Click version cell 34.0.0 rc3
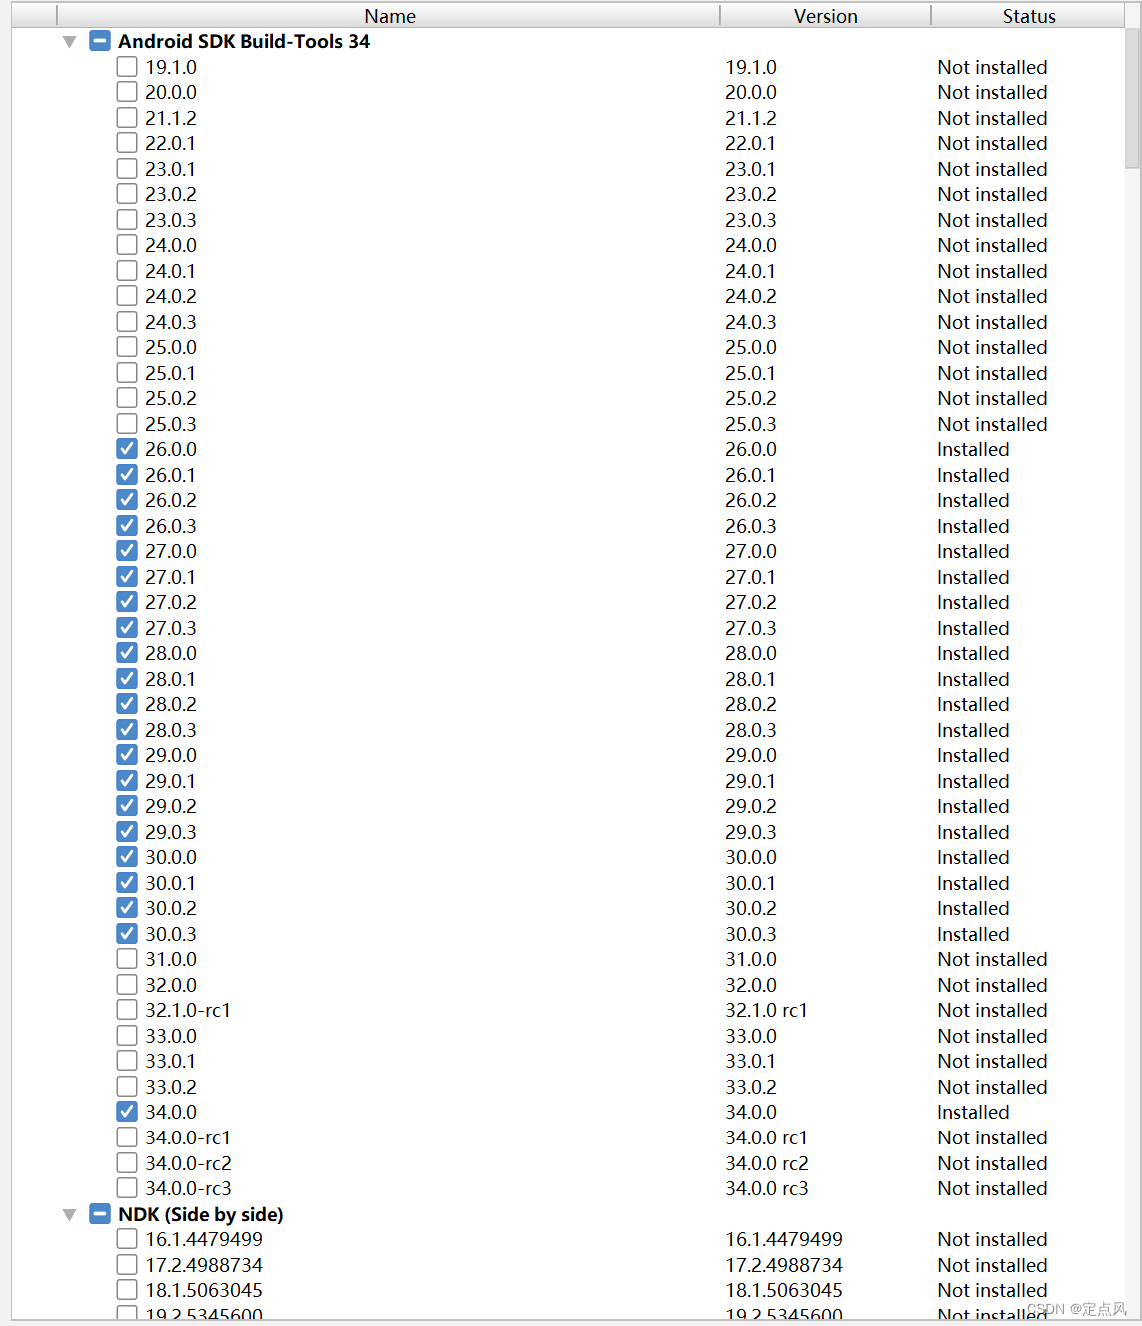This screenshot has width=1142, height=1326. (766, 1188)
